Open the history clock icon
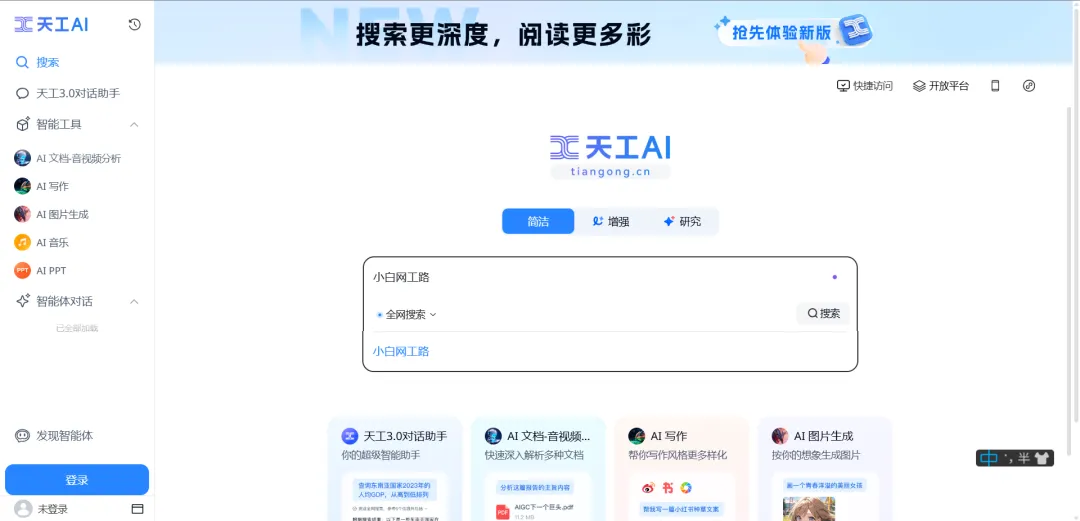 (135, 25)
